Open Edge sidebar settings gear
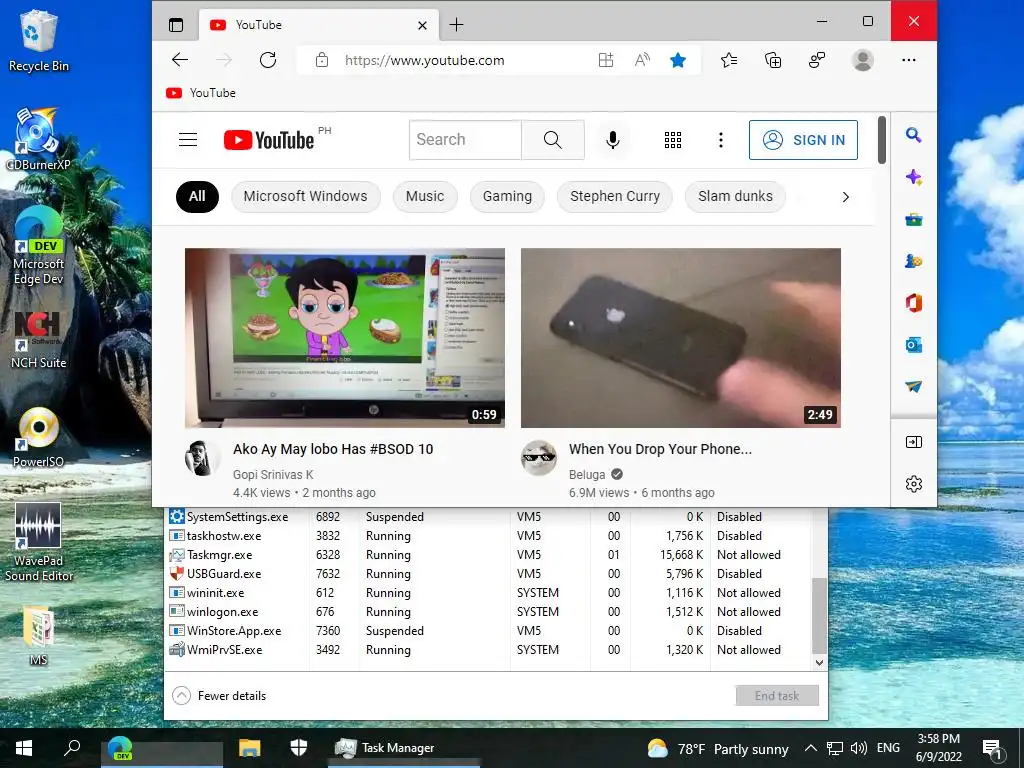Screen dimensions: 1024x768 click(914, 484)
